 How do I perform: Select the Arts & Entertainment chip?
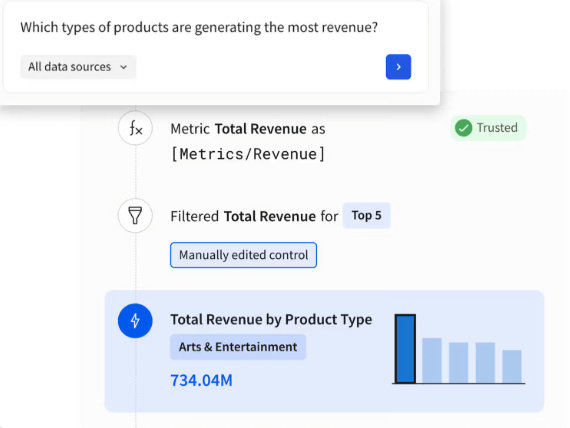coord(238,347)
